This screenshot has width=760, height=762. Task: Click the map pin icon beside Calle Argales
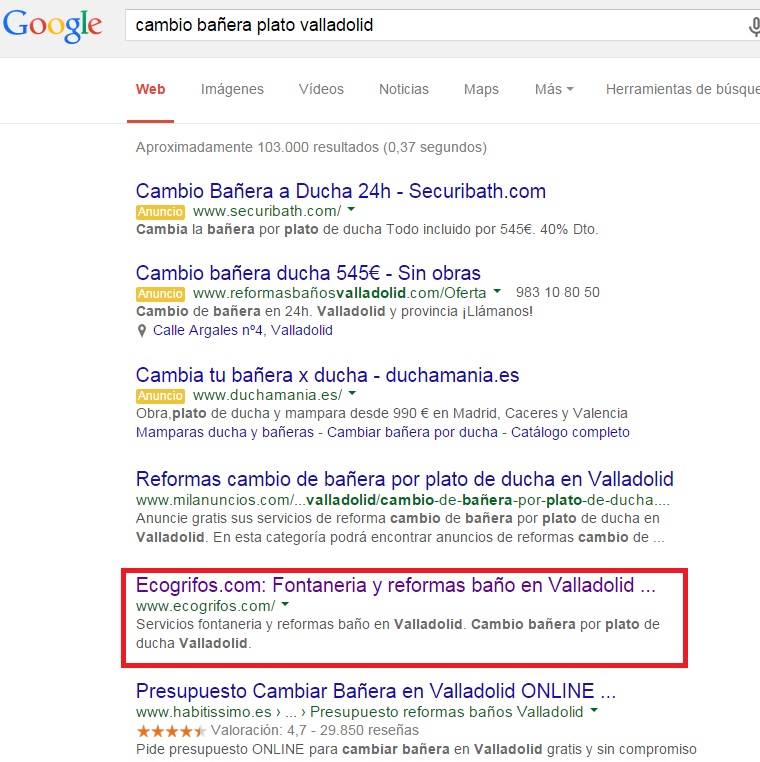click(141, 331)
